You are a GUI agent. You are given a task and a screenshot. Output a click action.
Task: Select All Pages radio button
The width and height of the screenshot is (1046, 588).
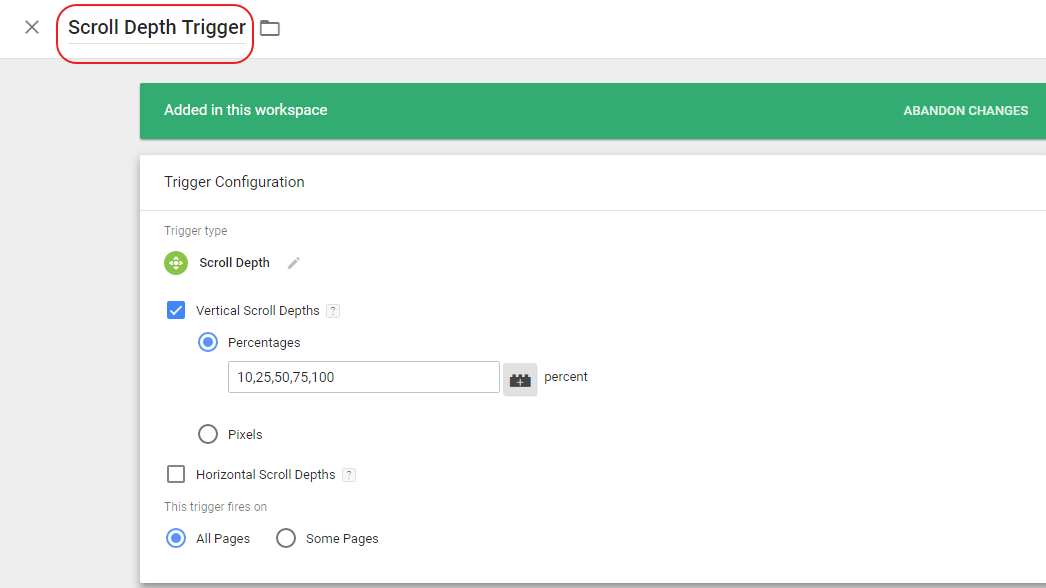176,538
